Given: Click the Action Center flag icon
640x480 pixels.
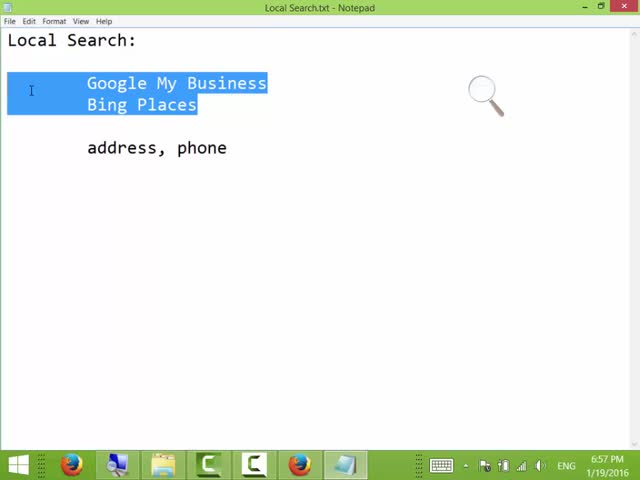Looking at the screenshot, I should [484, 466].
